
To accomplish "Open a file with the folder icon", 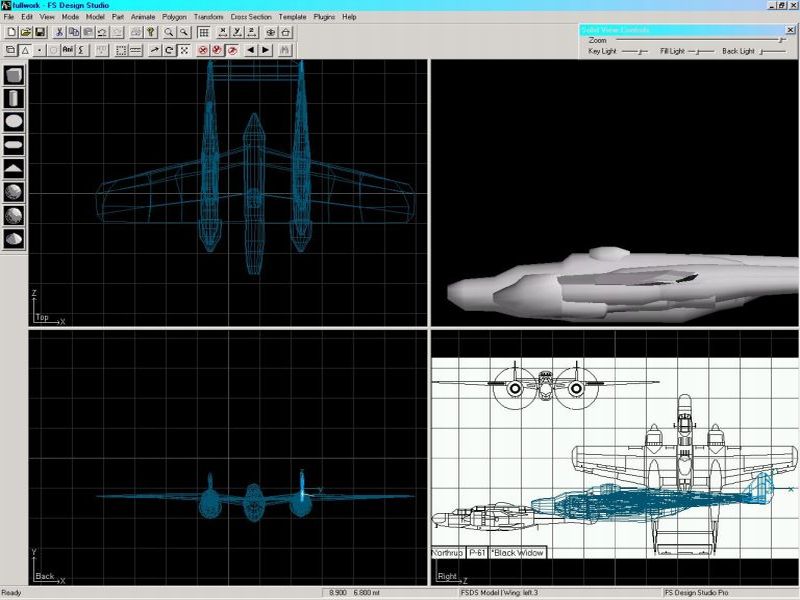I will (x=25, y=32).
